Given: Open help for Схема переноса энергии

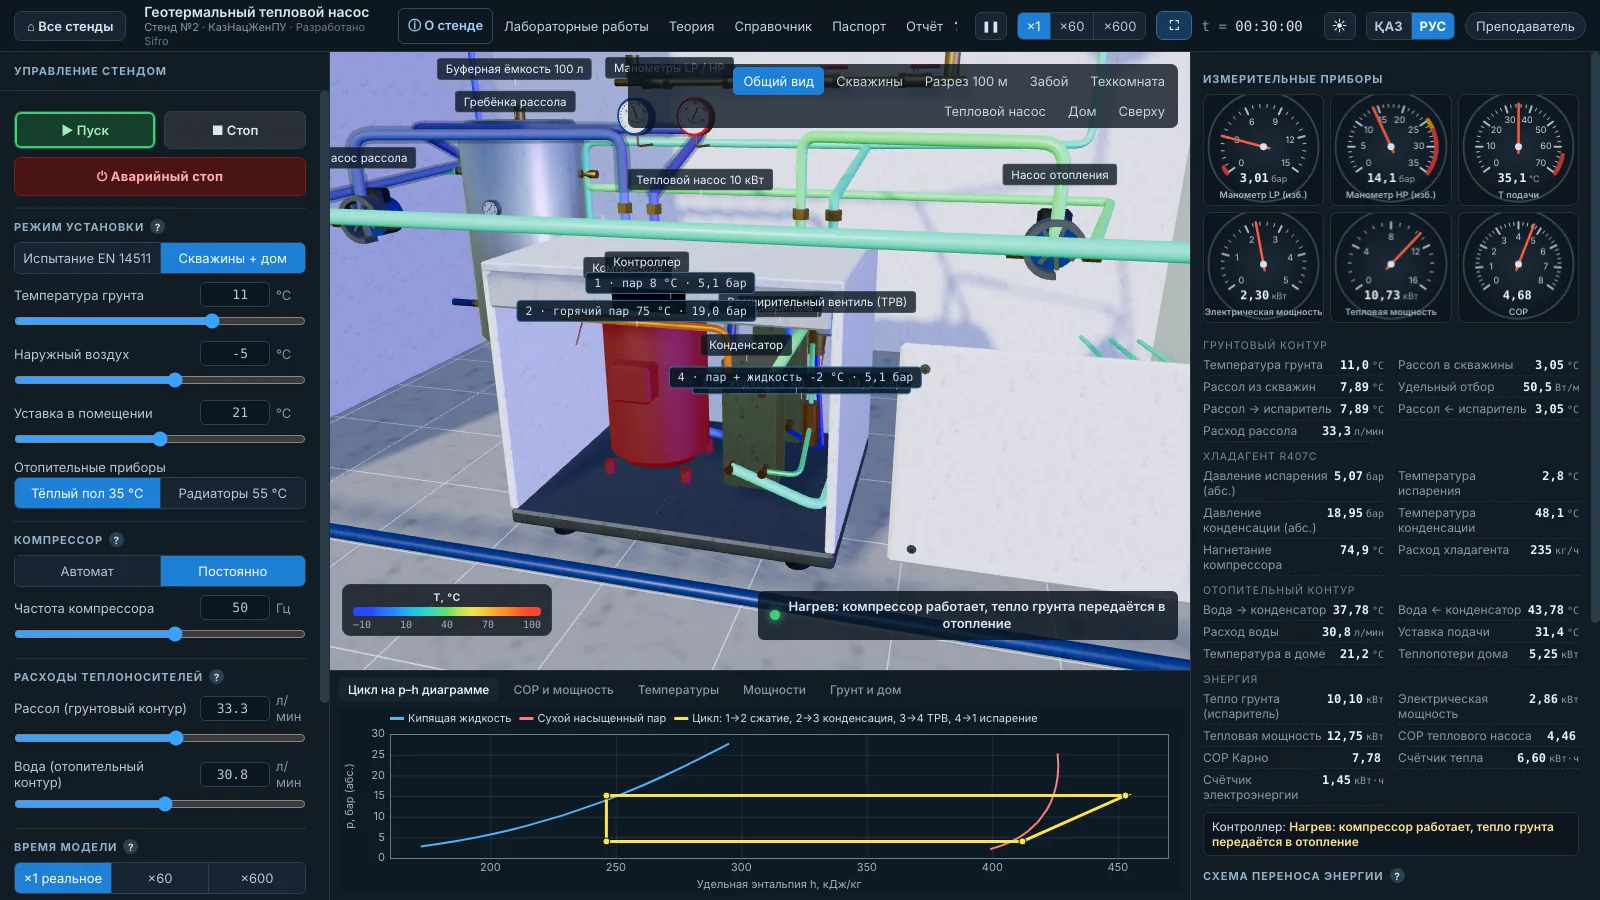Looking at the screenshot, I should (x=1397, y=876).
